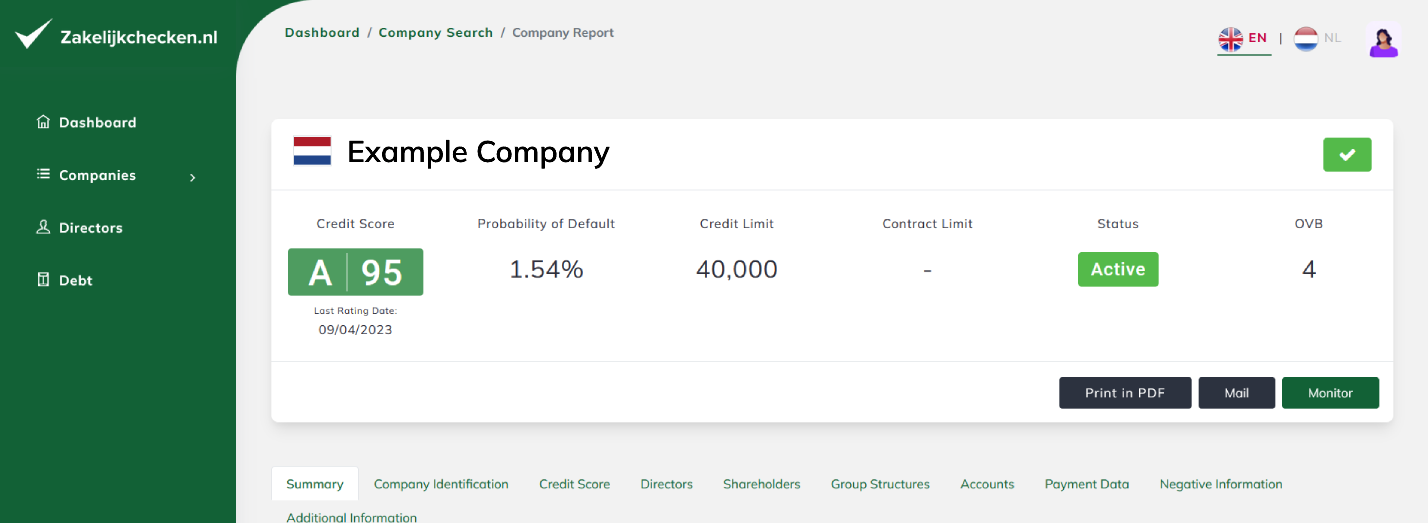Click the Netherlands flag icon in header
Viewport: 1428px width, 523px height.
click(x=1306, y=39)
